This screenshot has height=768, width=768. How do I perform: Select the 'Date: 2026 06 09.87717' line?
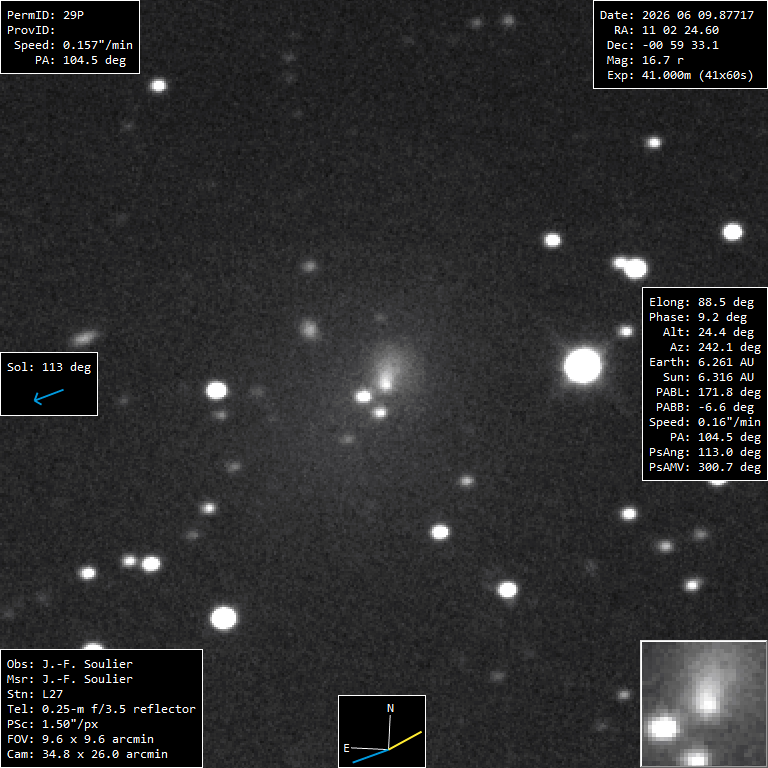(x=676, y=15)
